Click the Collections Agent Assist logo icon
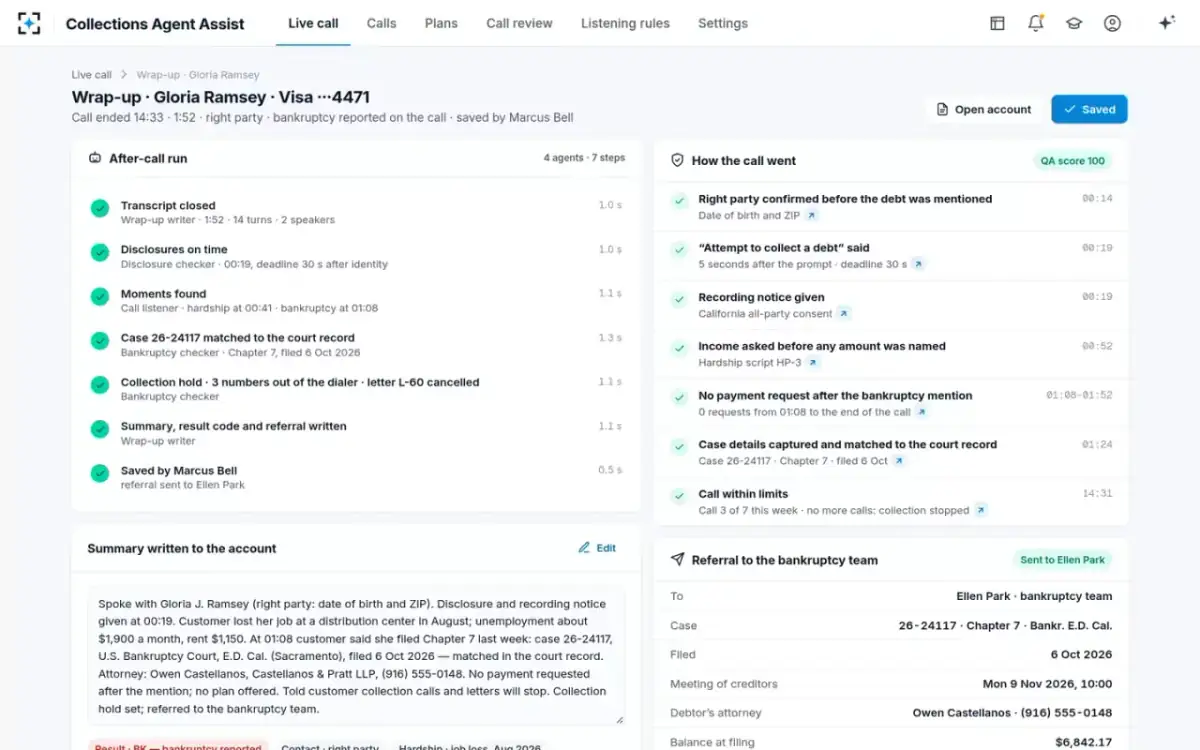This screenshot has width=1200, height=750. coord(29,23)
